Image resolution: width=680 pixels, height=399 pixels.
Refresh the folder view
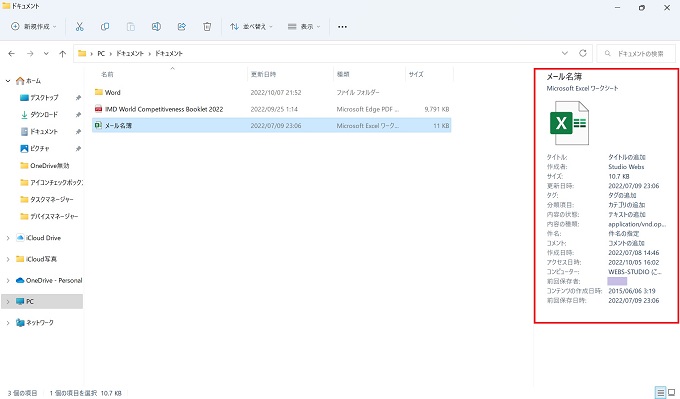coord(583,53)
